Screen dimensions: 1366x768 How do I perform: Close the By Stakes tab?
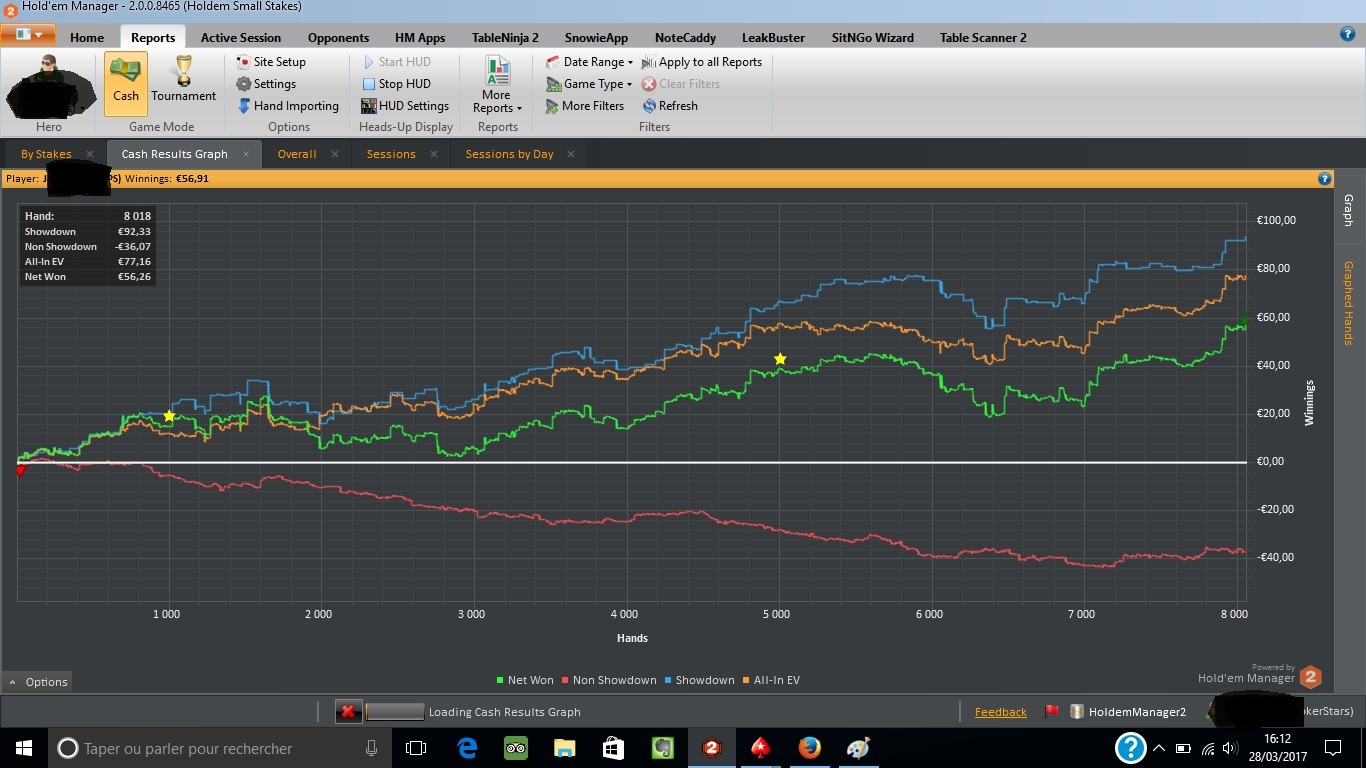coord(90,154)
